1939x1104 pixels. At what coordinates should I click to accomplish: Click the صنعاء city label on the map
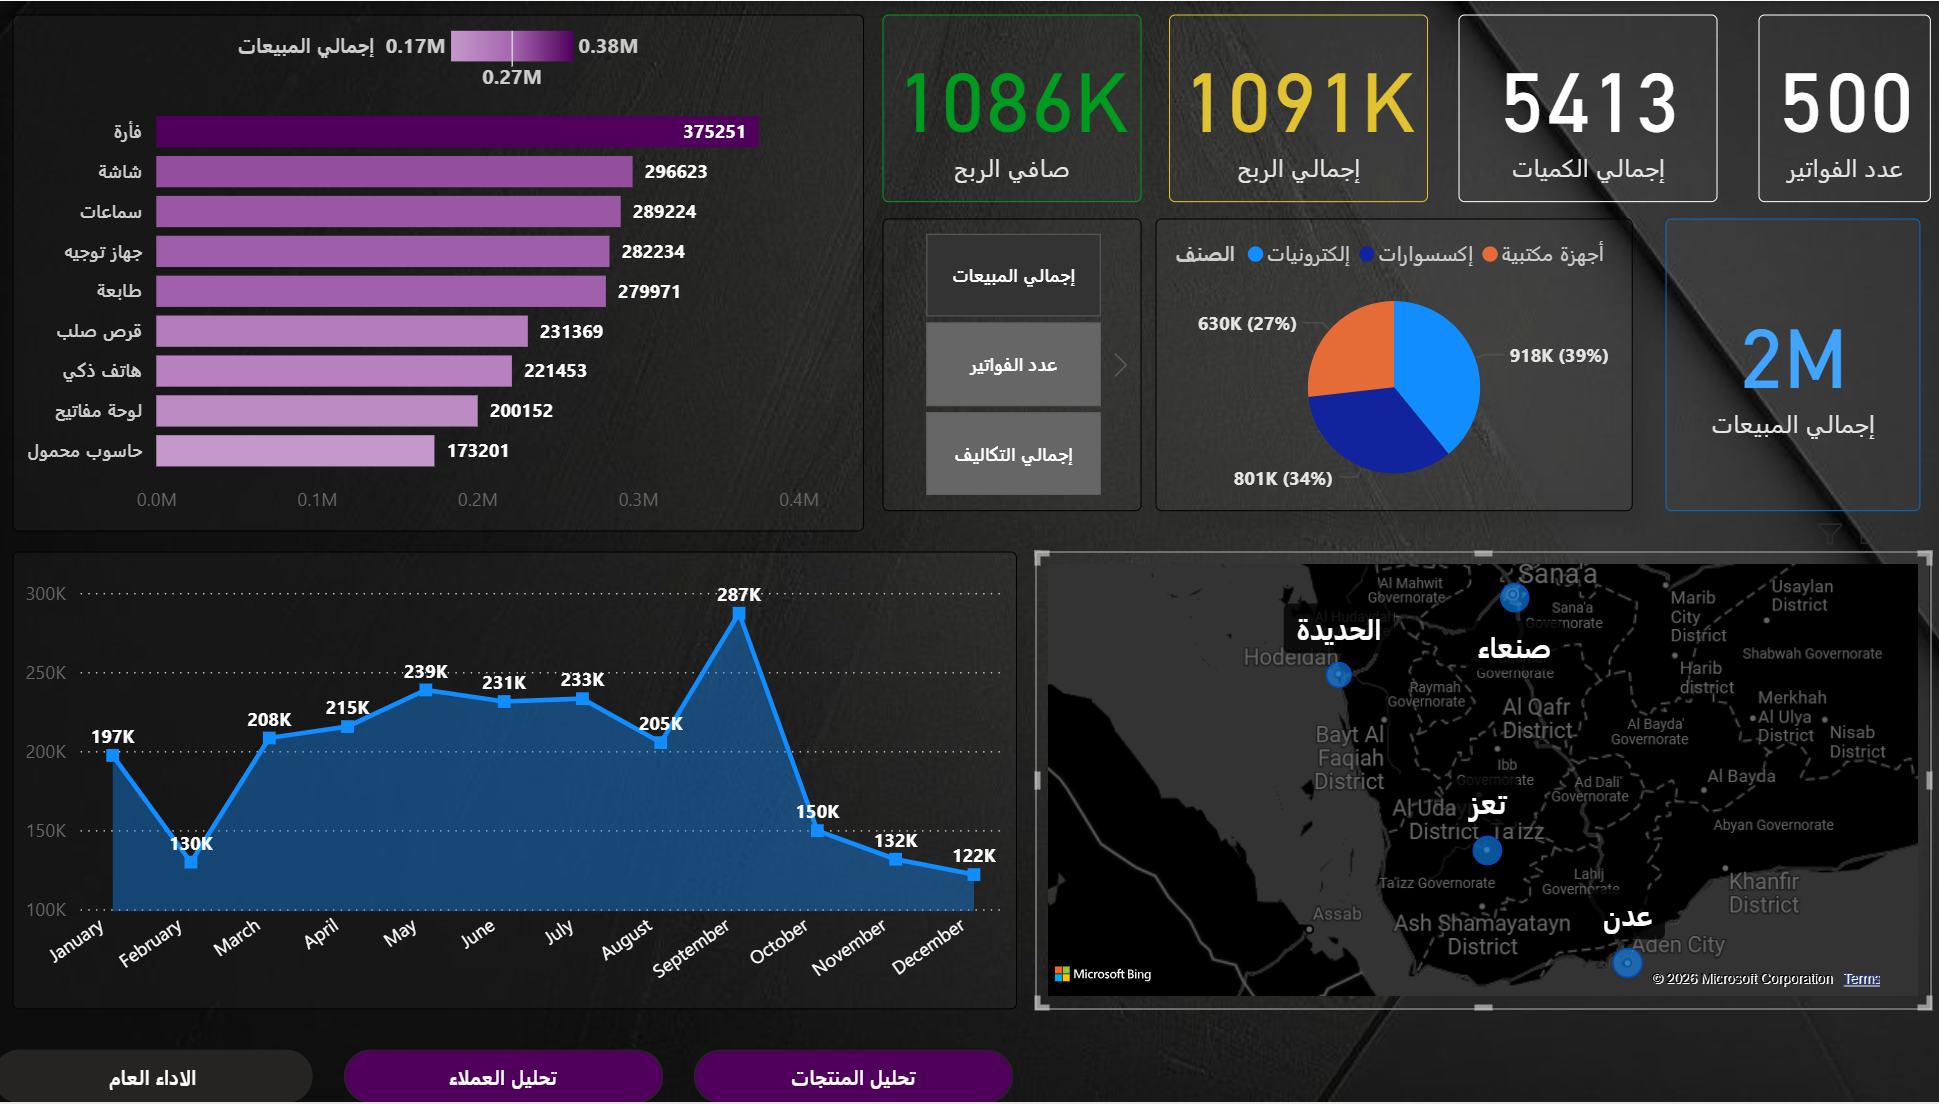pyautogui.click(x=1514, y=648)
